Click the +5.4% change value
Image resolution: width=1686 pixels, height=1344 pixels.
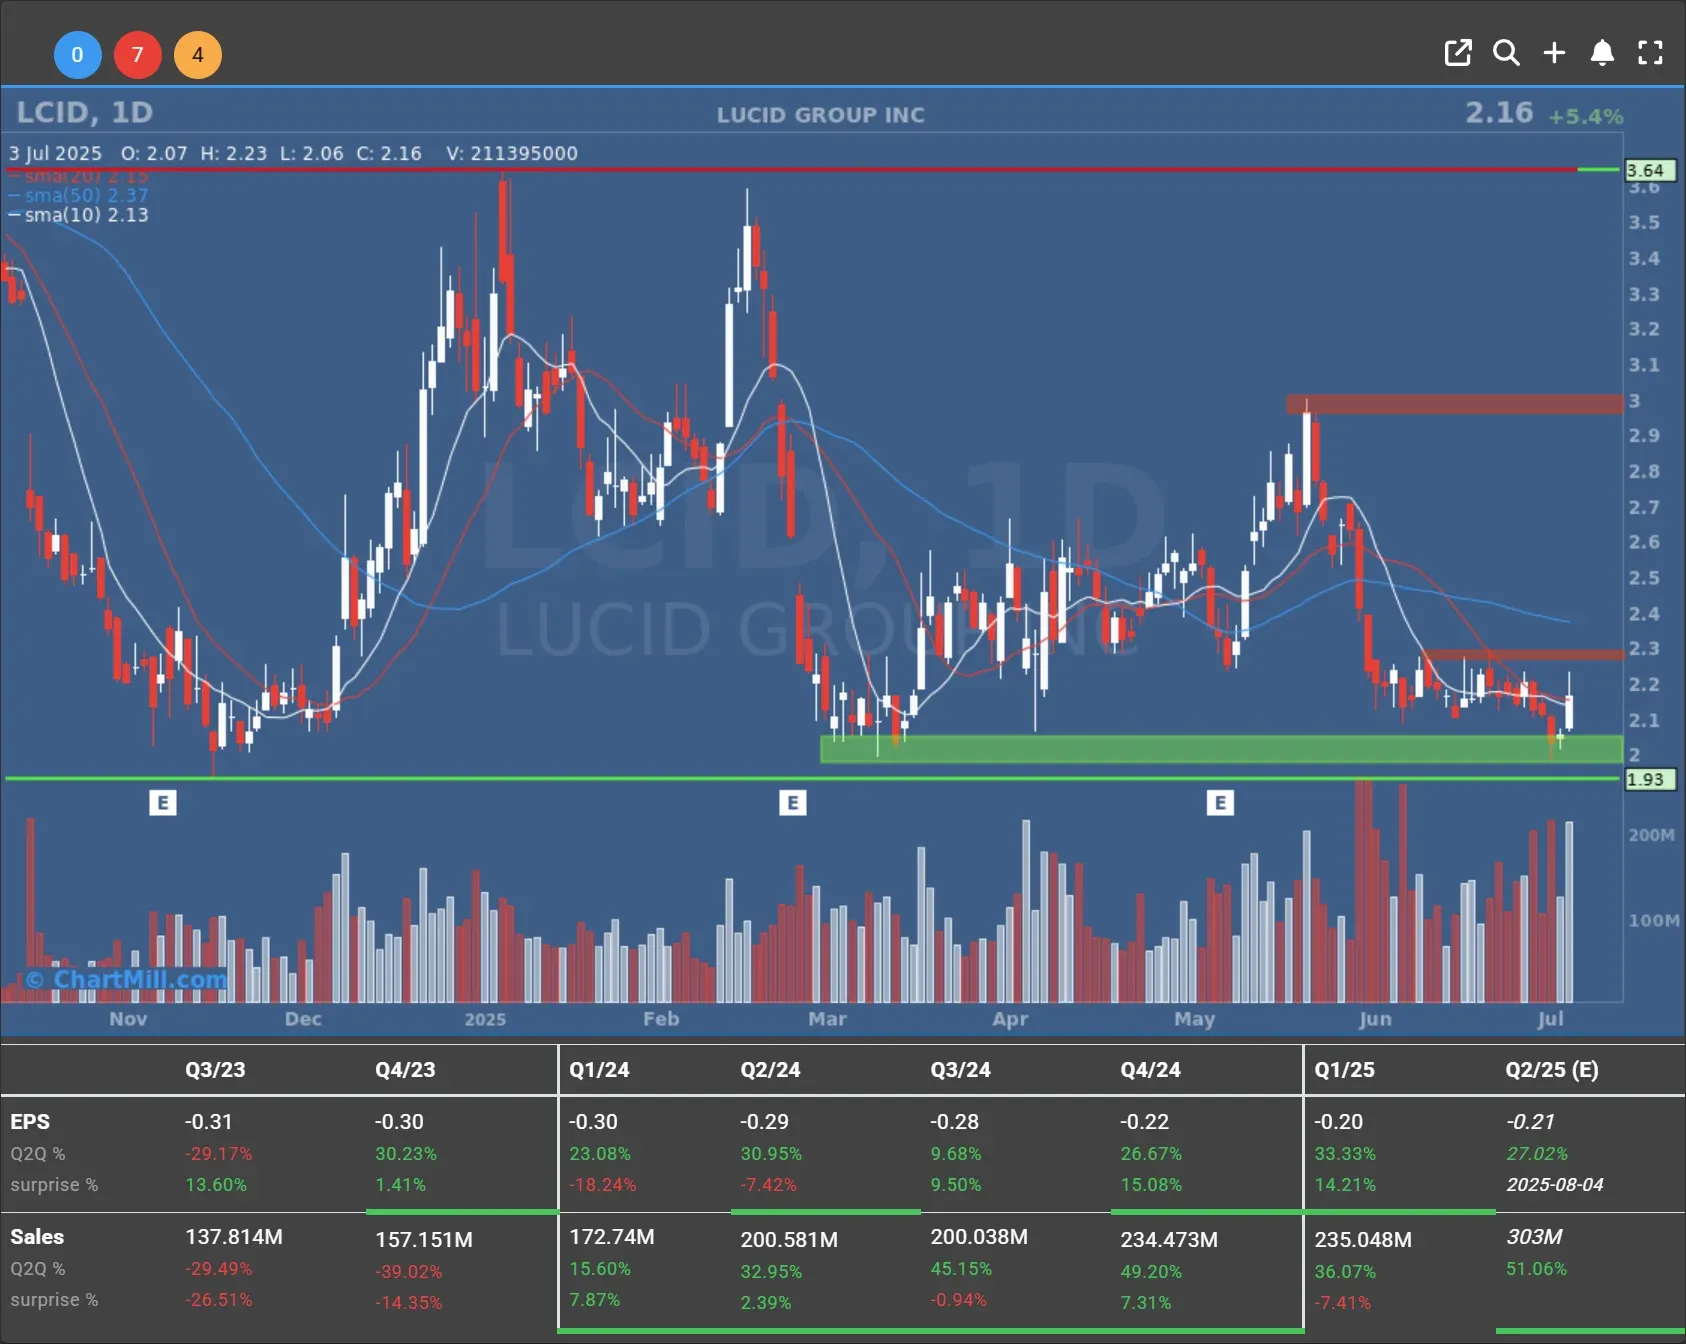[x=1586, y=116]
